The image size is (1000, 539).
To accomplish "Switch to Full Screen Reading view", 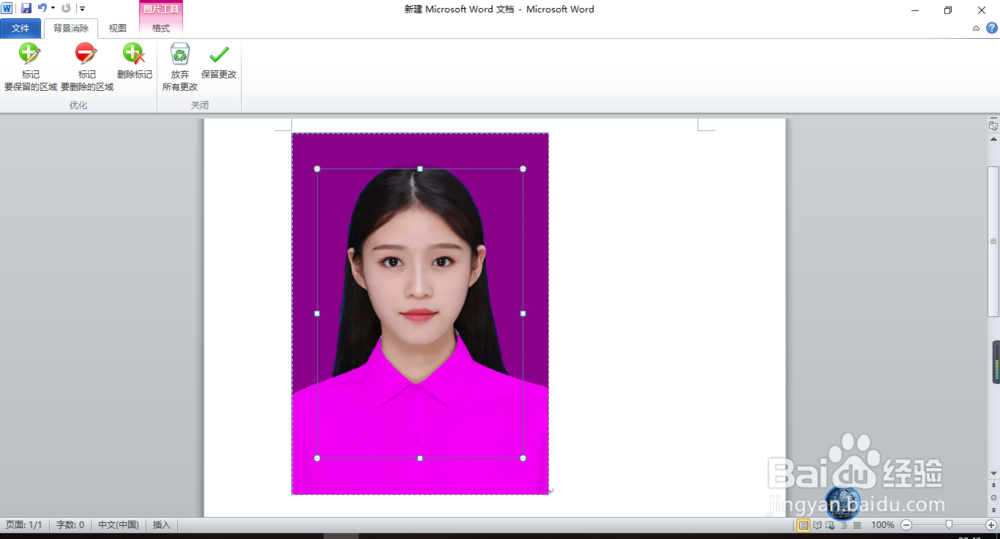I will pos(817,525).
